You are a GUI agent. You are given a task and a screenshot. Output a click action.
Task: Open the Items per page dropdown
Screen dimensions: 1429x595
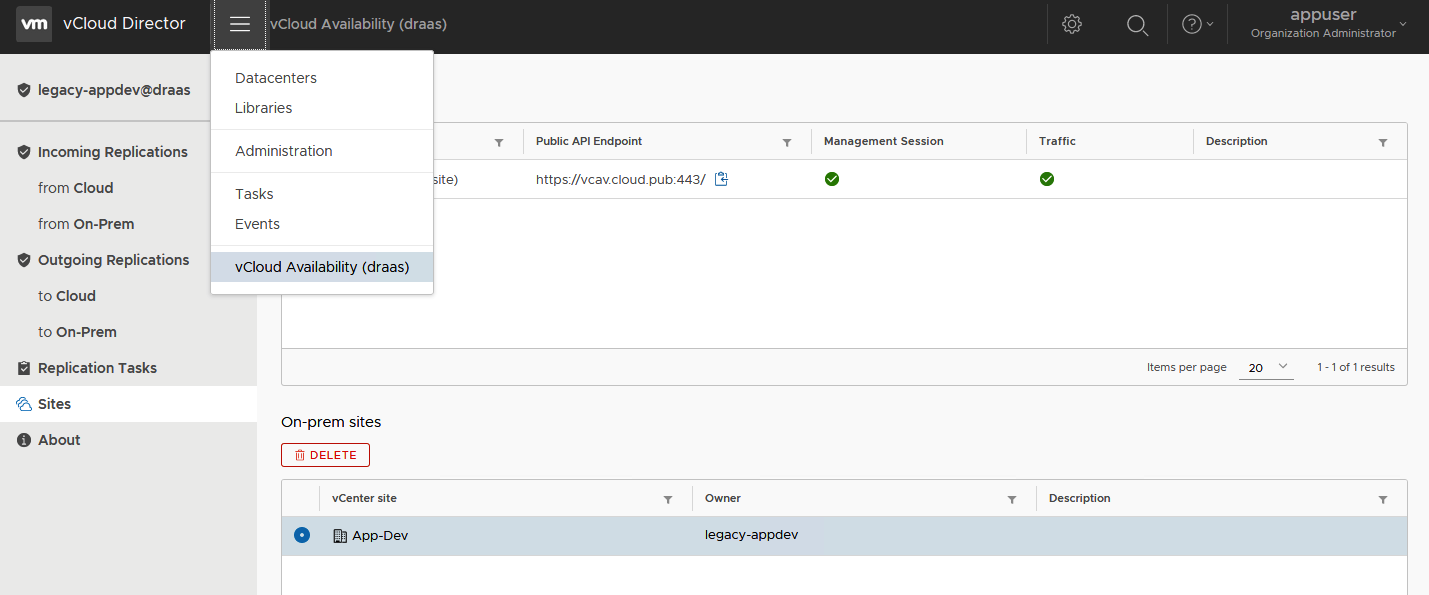pos(1266,367)
